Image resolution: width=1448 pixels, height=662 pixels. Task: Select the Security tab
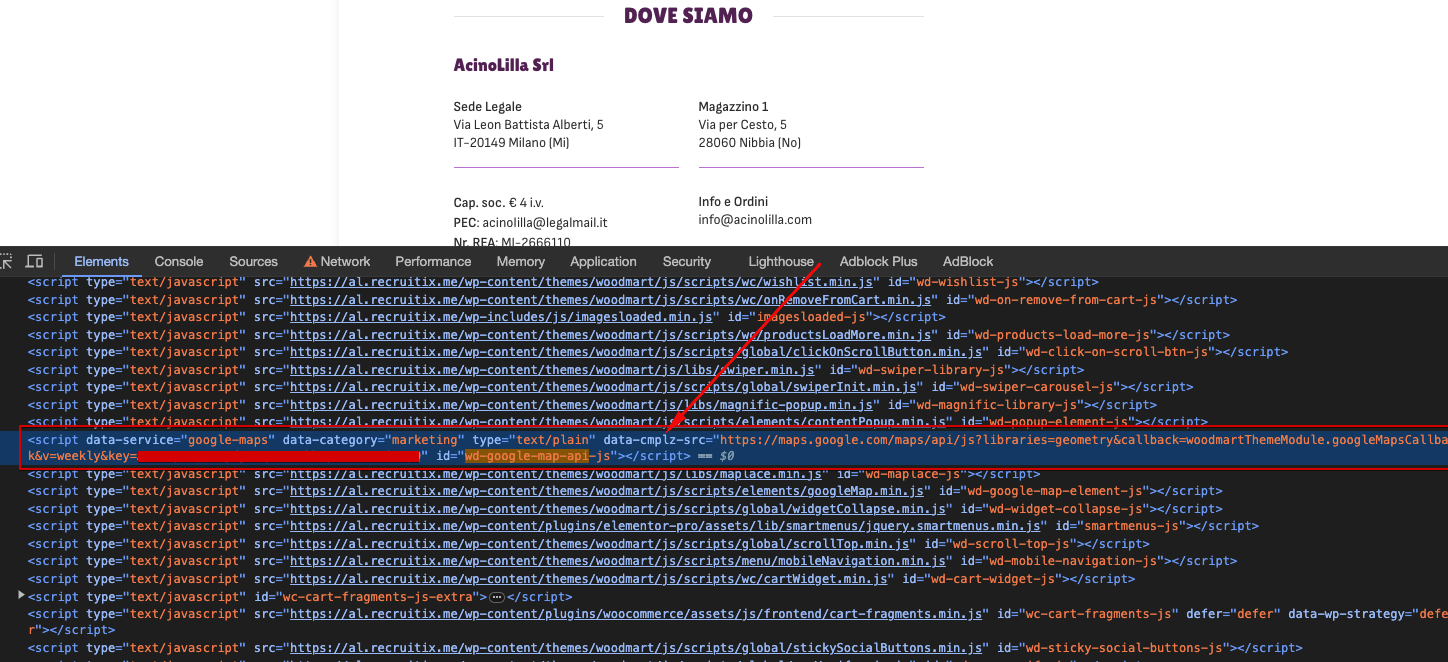(x=687, y=261)
